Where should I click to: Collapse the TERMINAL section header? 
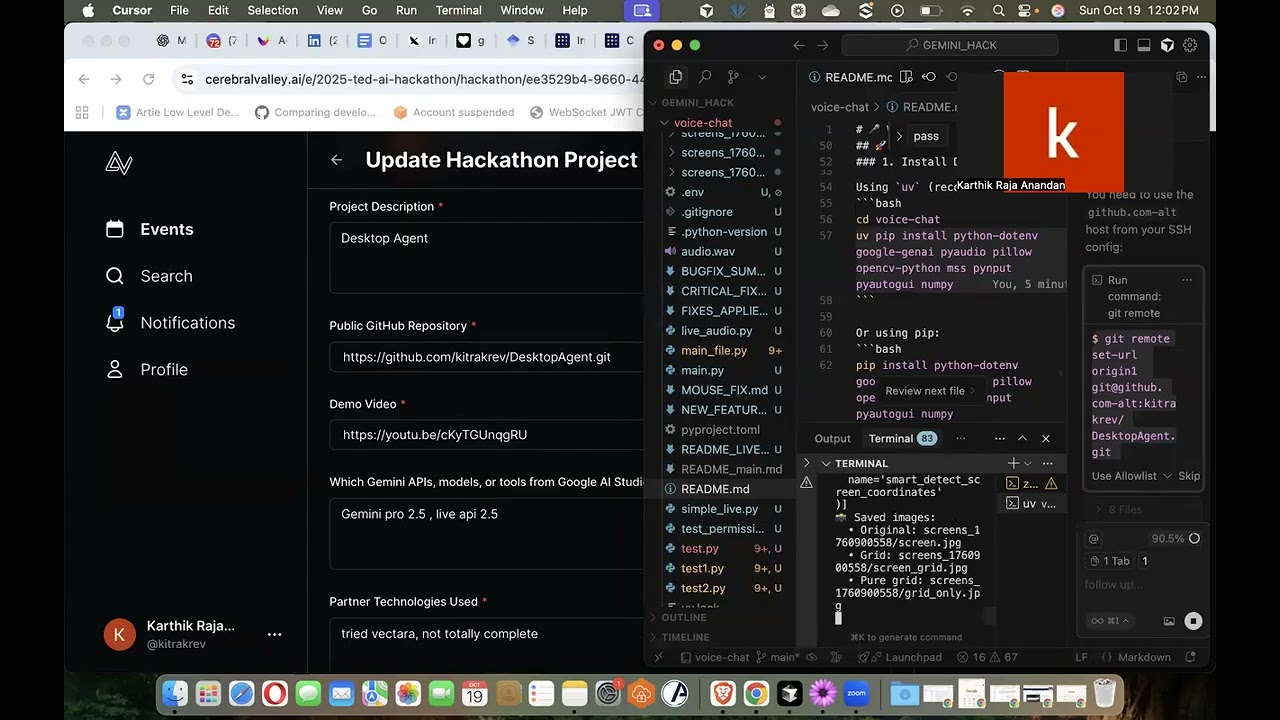[861, 463]
